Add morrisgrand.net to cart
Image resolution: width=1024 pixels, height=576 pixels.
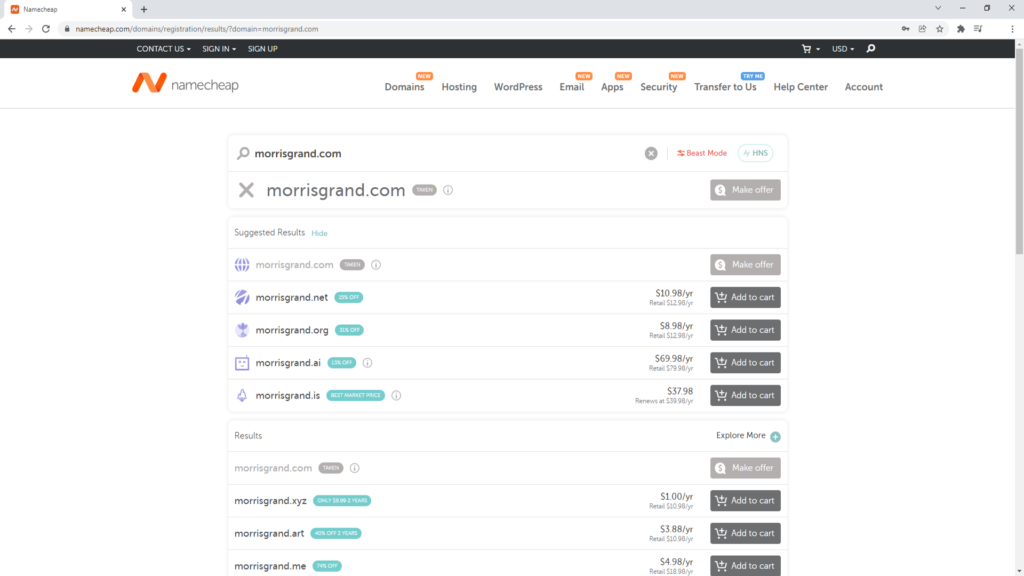click(745, 297)
